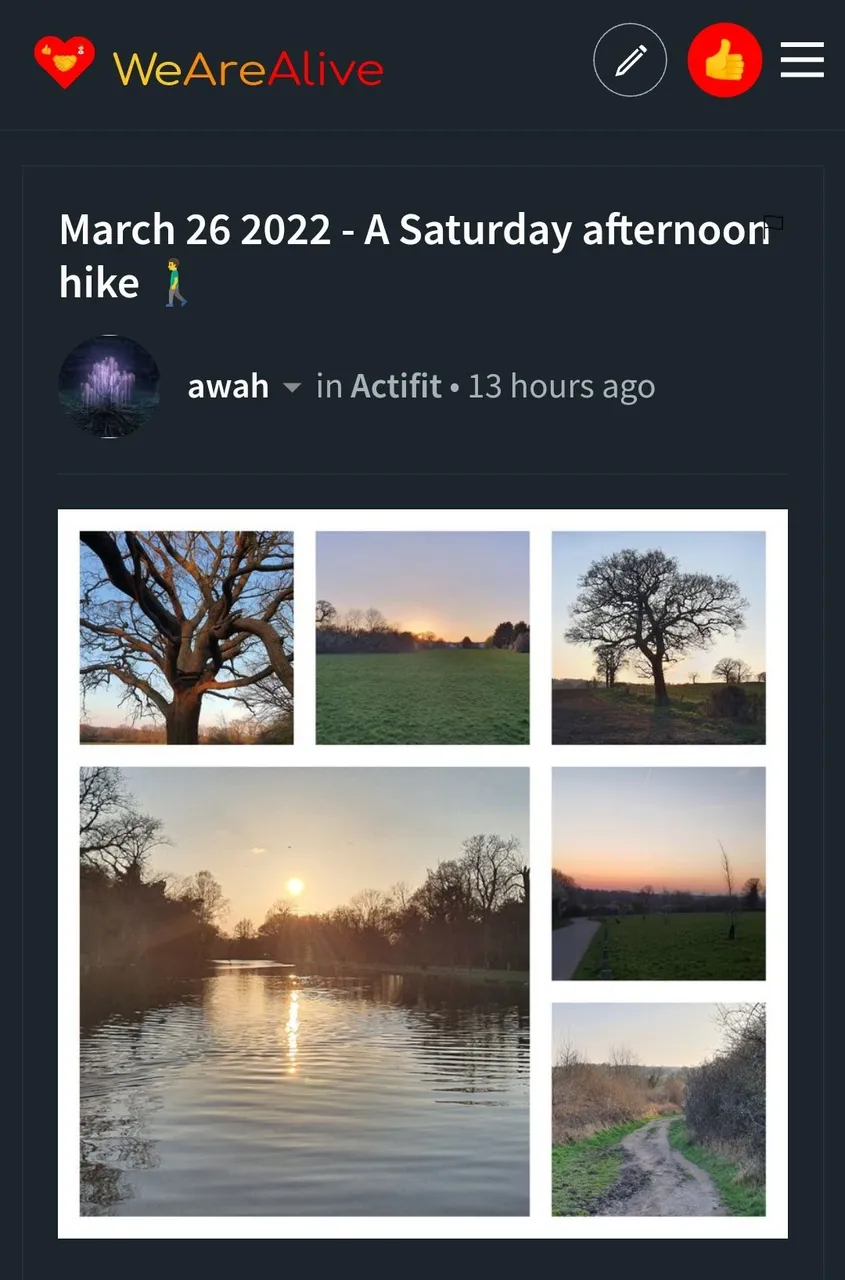The width and height of the screenshot is (845, 1280).
Task: Expand the dropdown arrow beside awah
Action: 292,387
